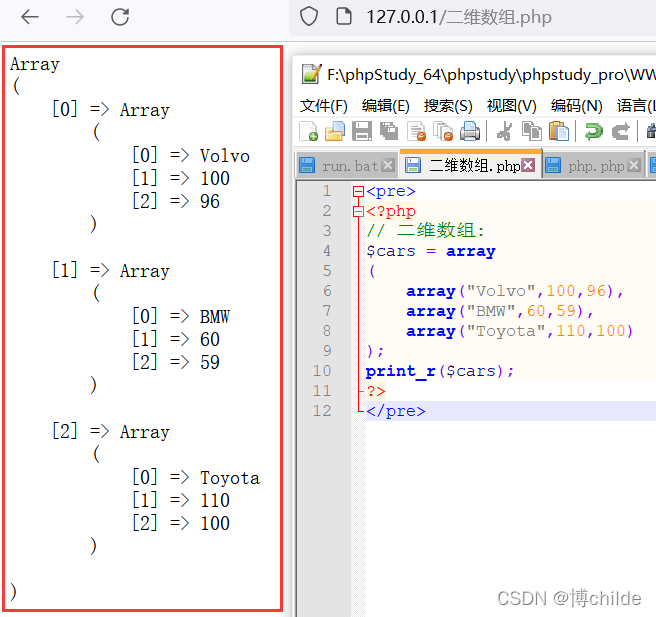Click value '110' in browser output
Viewport: 656px width, 617px height.
click(x=215, y=501)
